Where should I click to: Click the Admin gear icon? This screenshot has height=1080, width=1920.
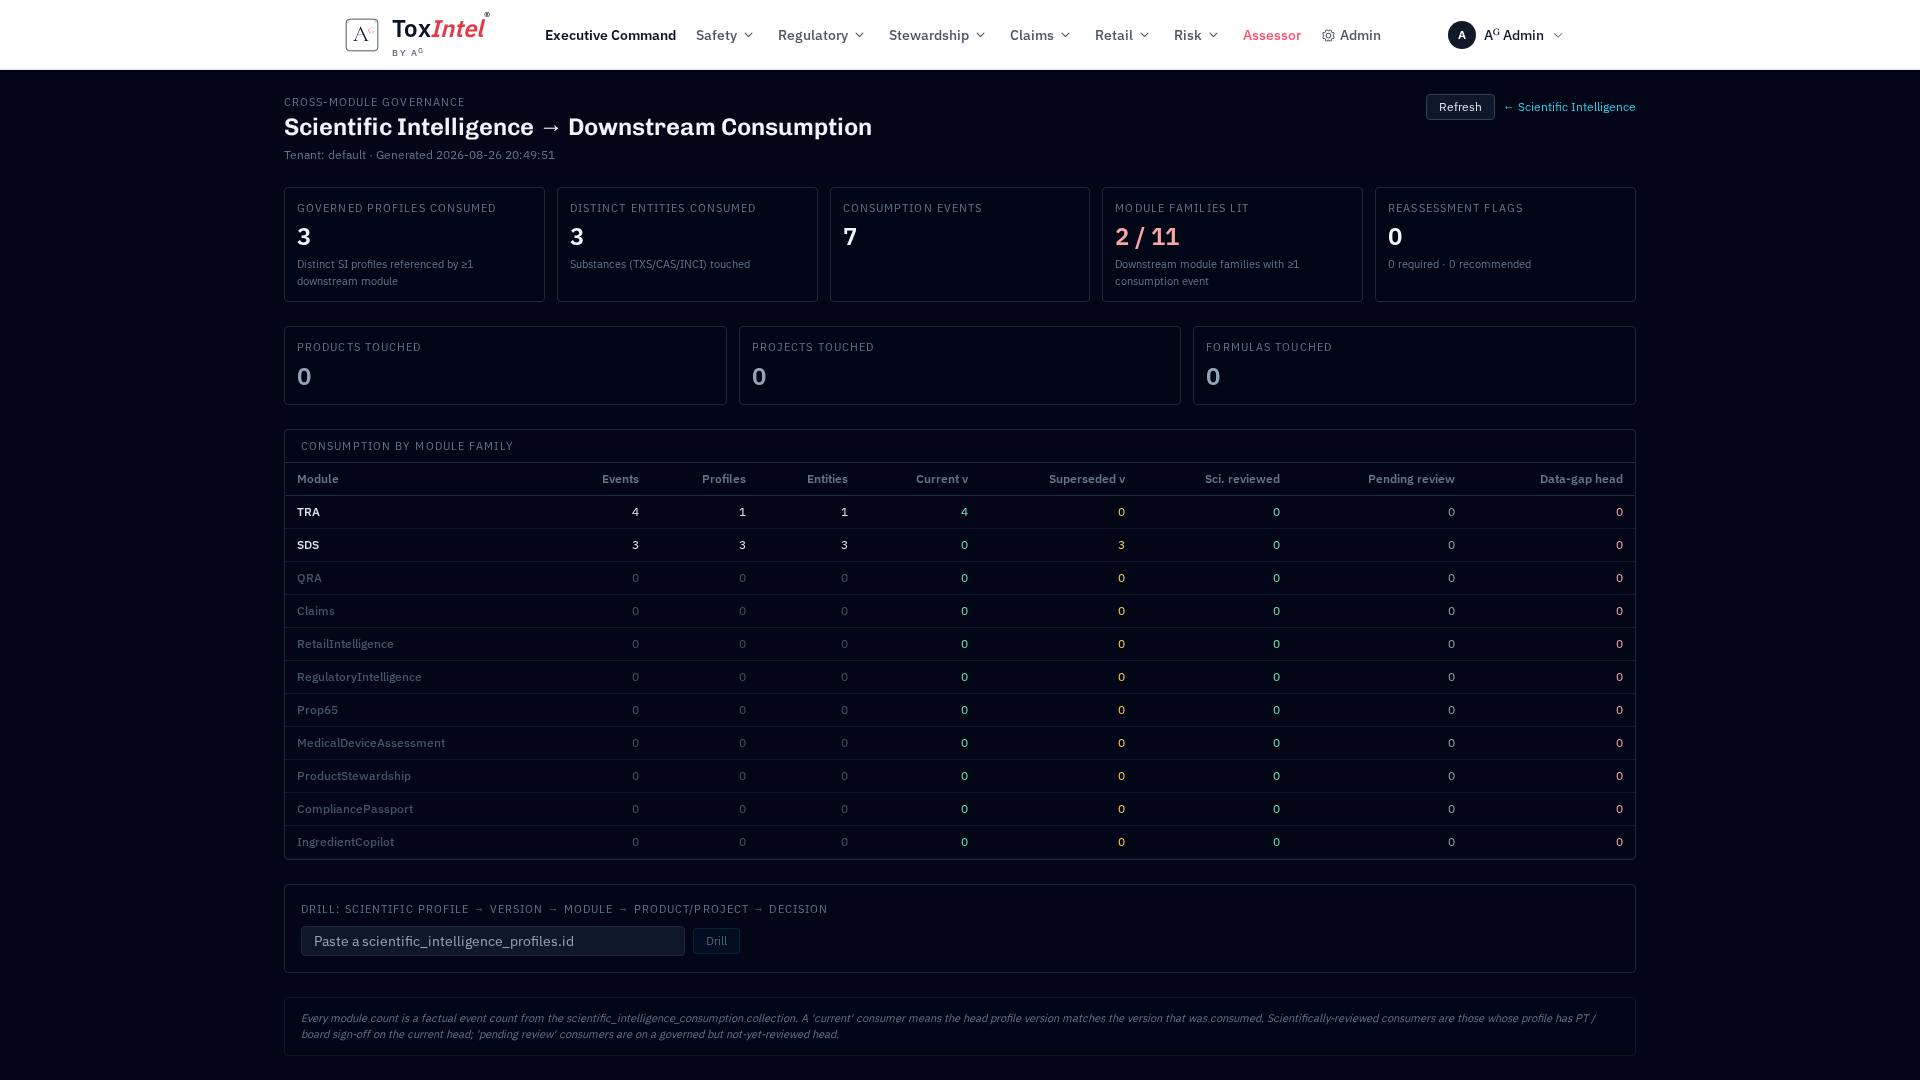click(x=1328, y=35)
